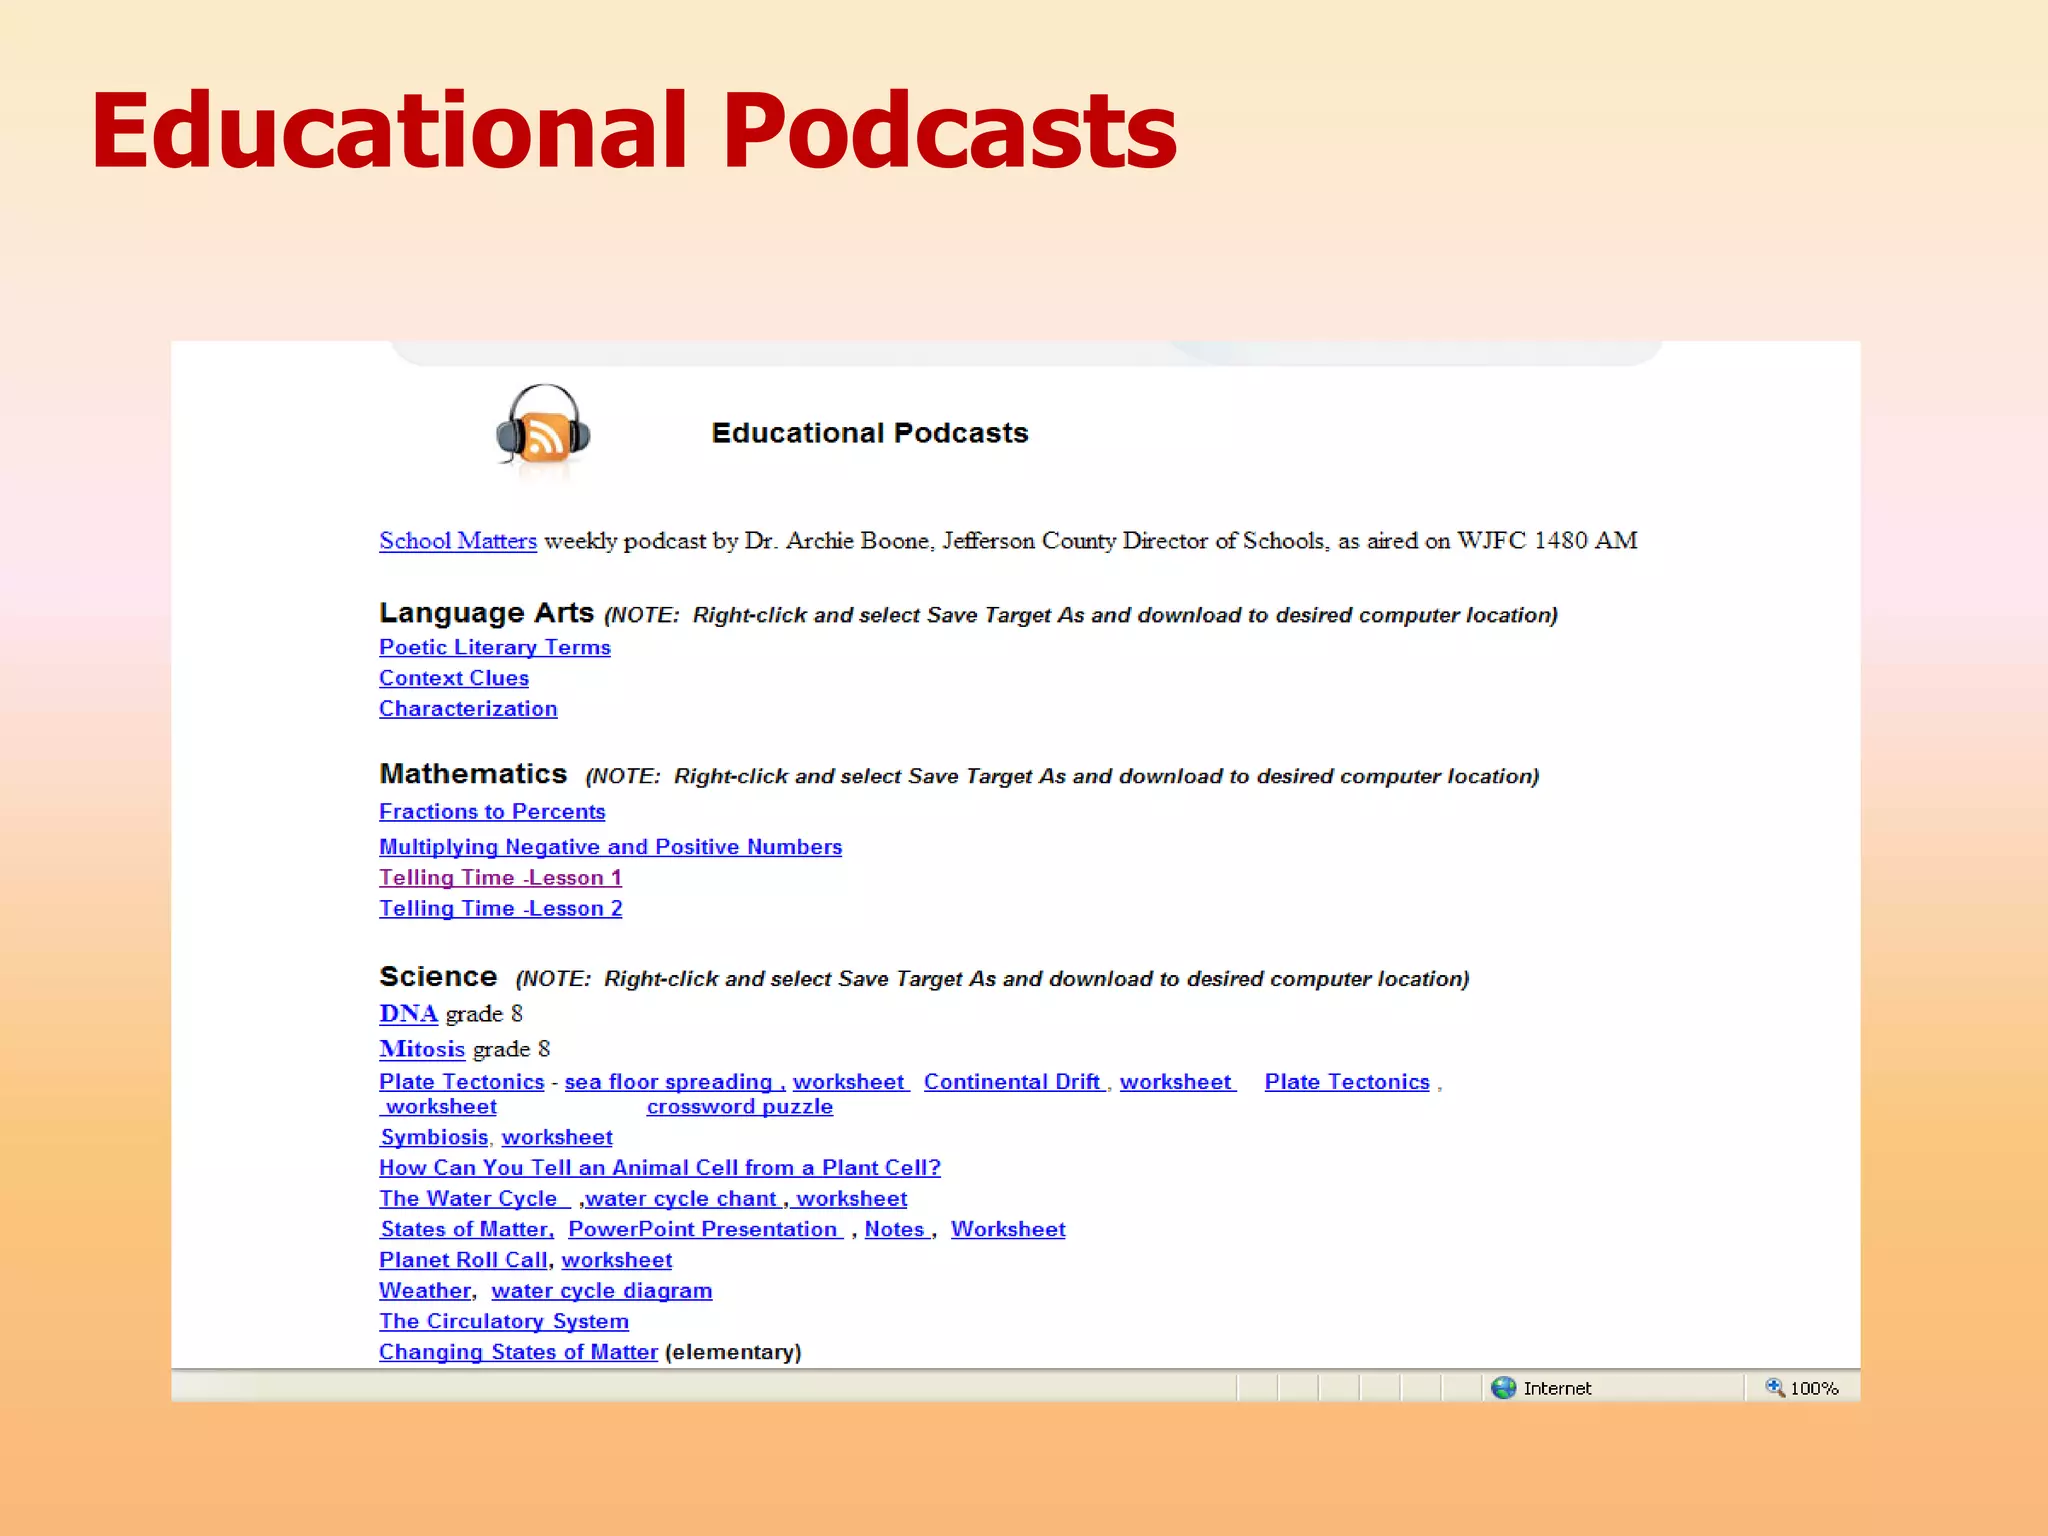Screen dimensions: 2048x1536
Task: Open Changing States of Matter link
Action: (x=519, y=1353)
